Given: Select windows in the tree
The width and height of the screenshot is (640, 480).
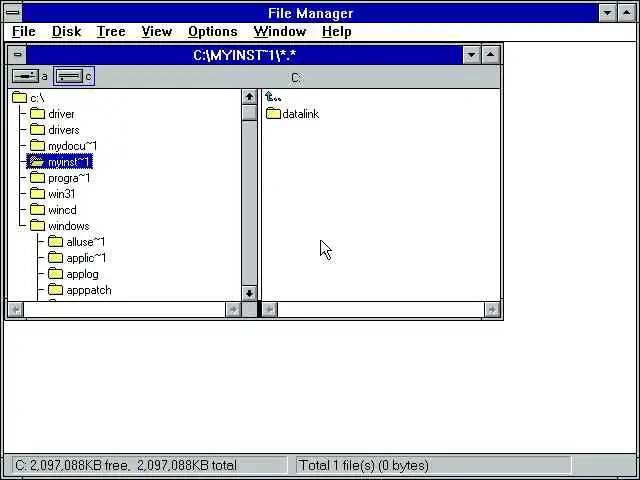Looking at the screenshot, I should [x=69, y=226].
